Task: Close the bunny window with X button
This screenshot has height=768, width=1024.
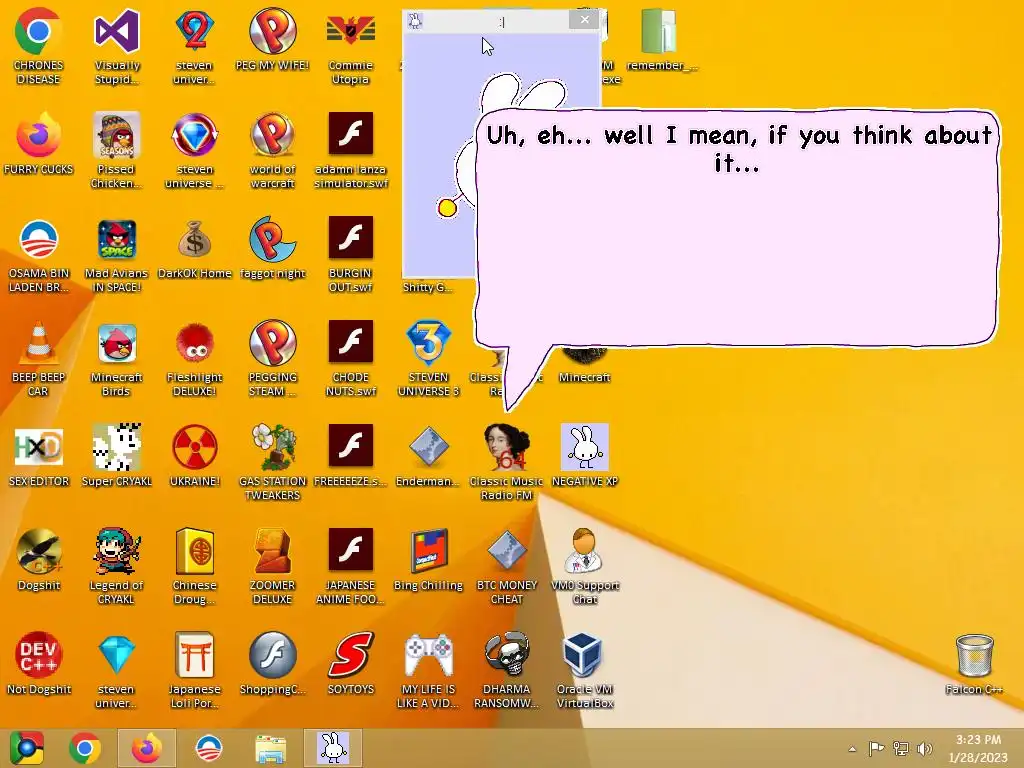Action: tap(584, 20)
